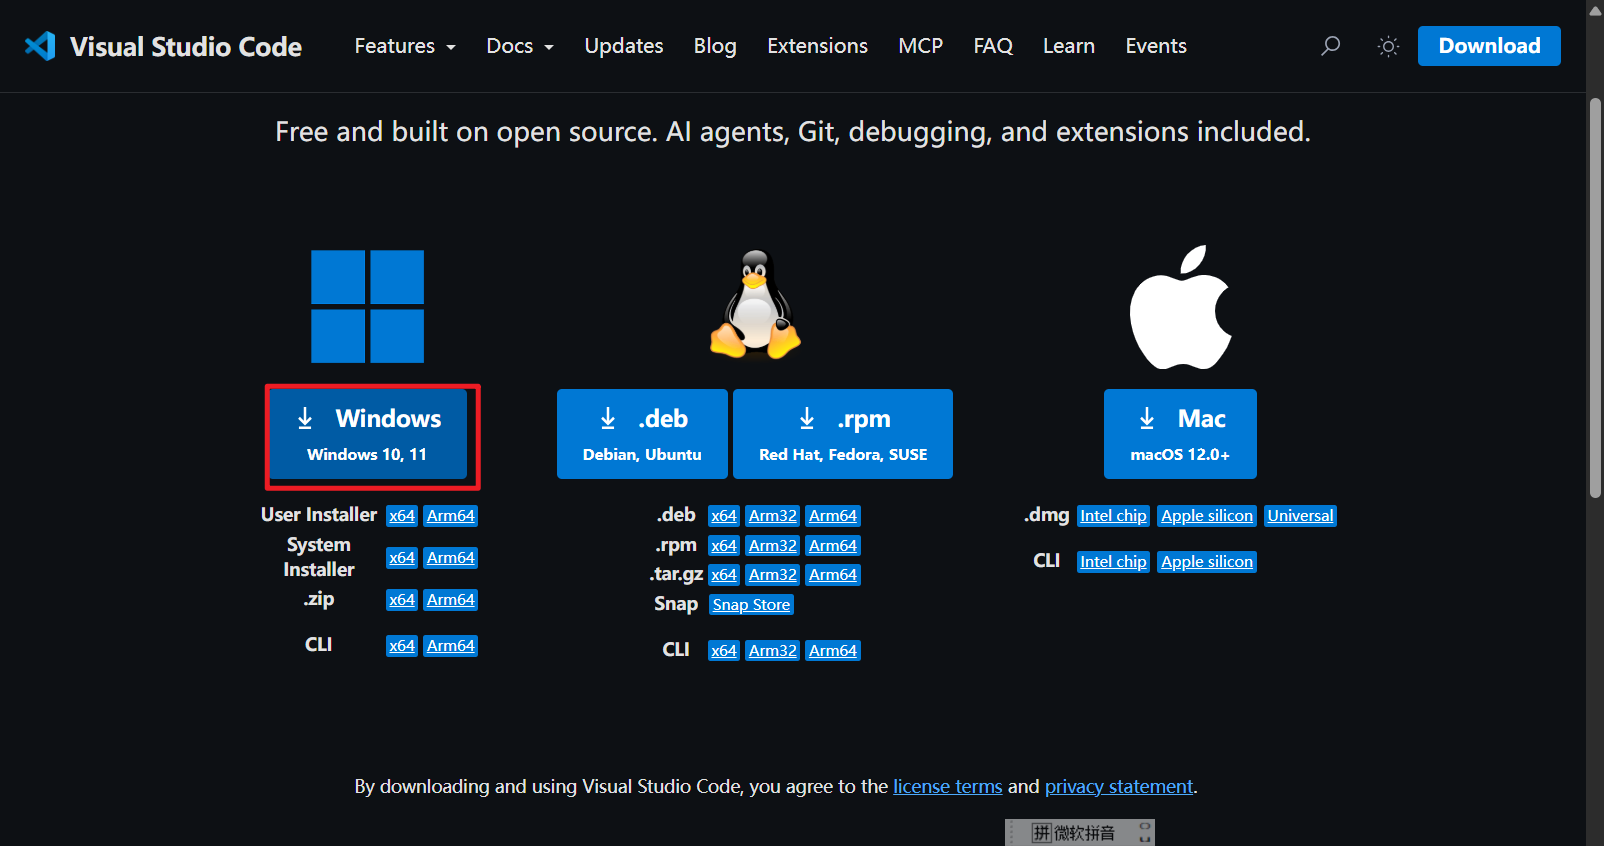1604x846 pixels.
Task: Download Linux .tar.gz Arm64 link
Action: (x=833, y=575)
